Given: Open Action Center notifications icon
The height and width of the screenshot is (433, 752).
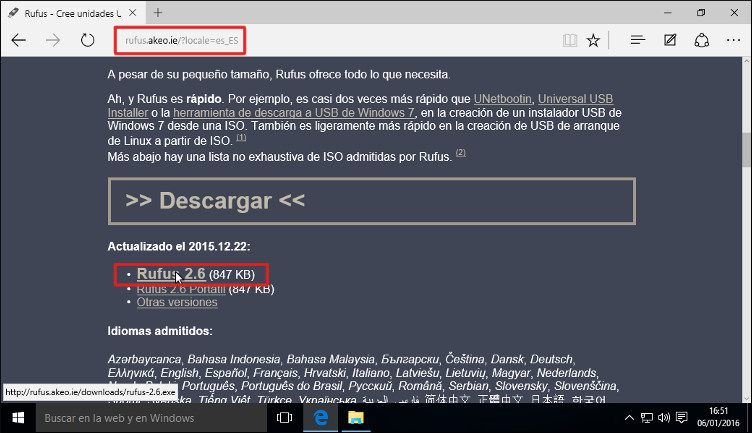Looking at the screenshot, I should [x=682, y=418].
